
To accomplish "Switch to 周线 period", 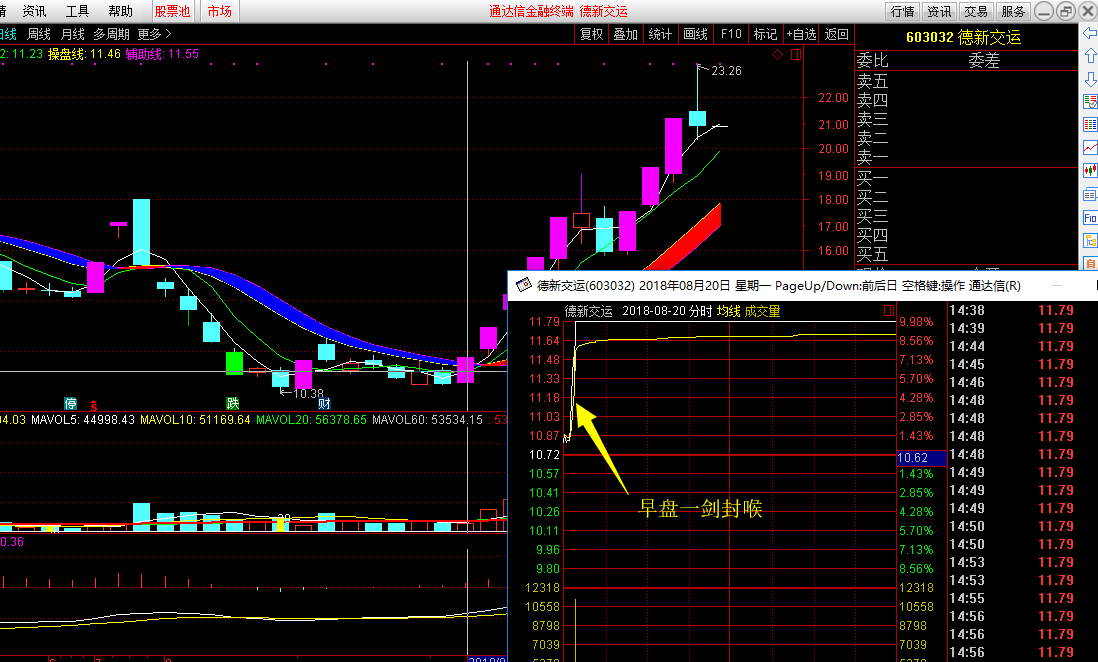I will [39, 34].
